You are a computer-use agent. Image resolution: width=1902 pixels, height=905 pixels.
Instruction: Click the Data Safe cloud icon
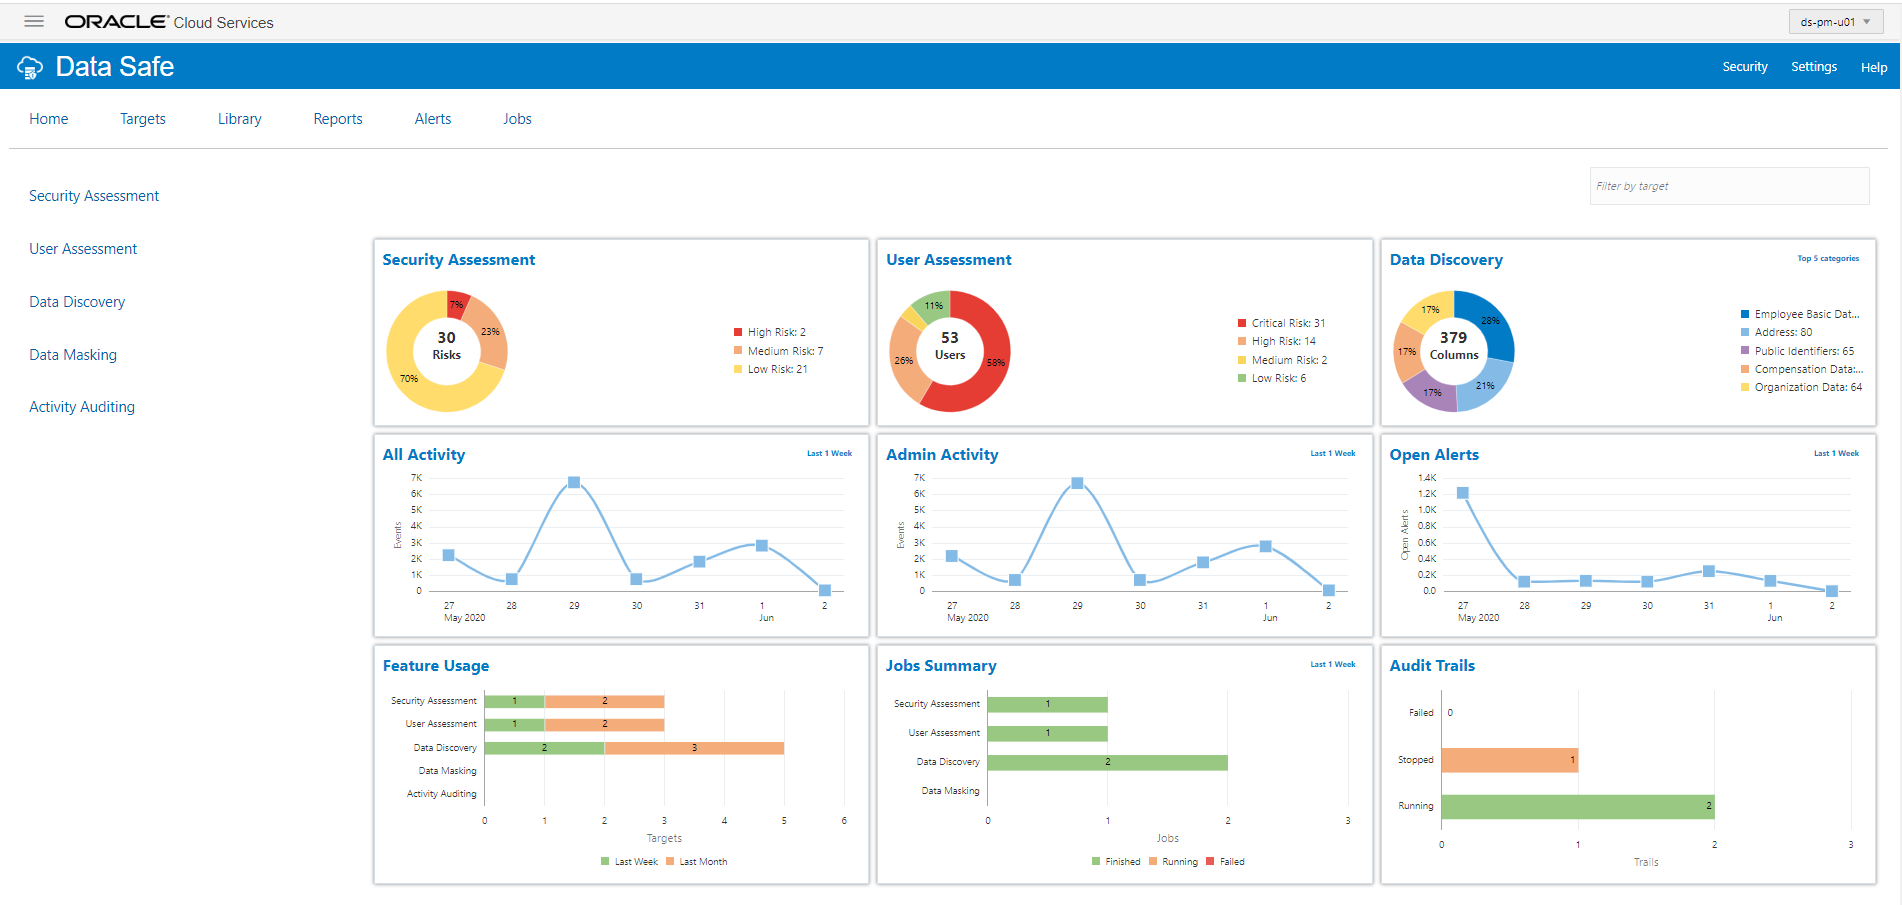pos(29,66)
